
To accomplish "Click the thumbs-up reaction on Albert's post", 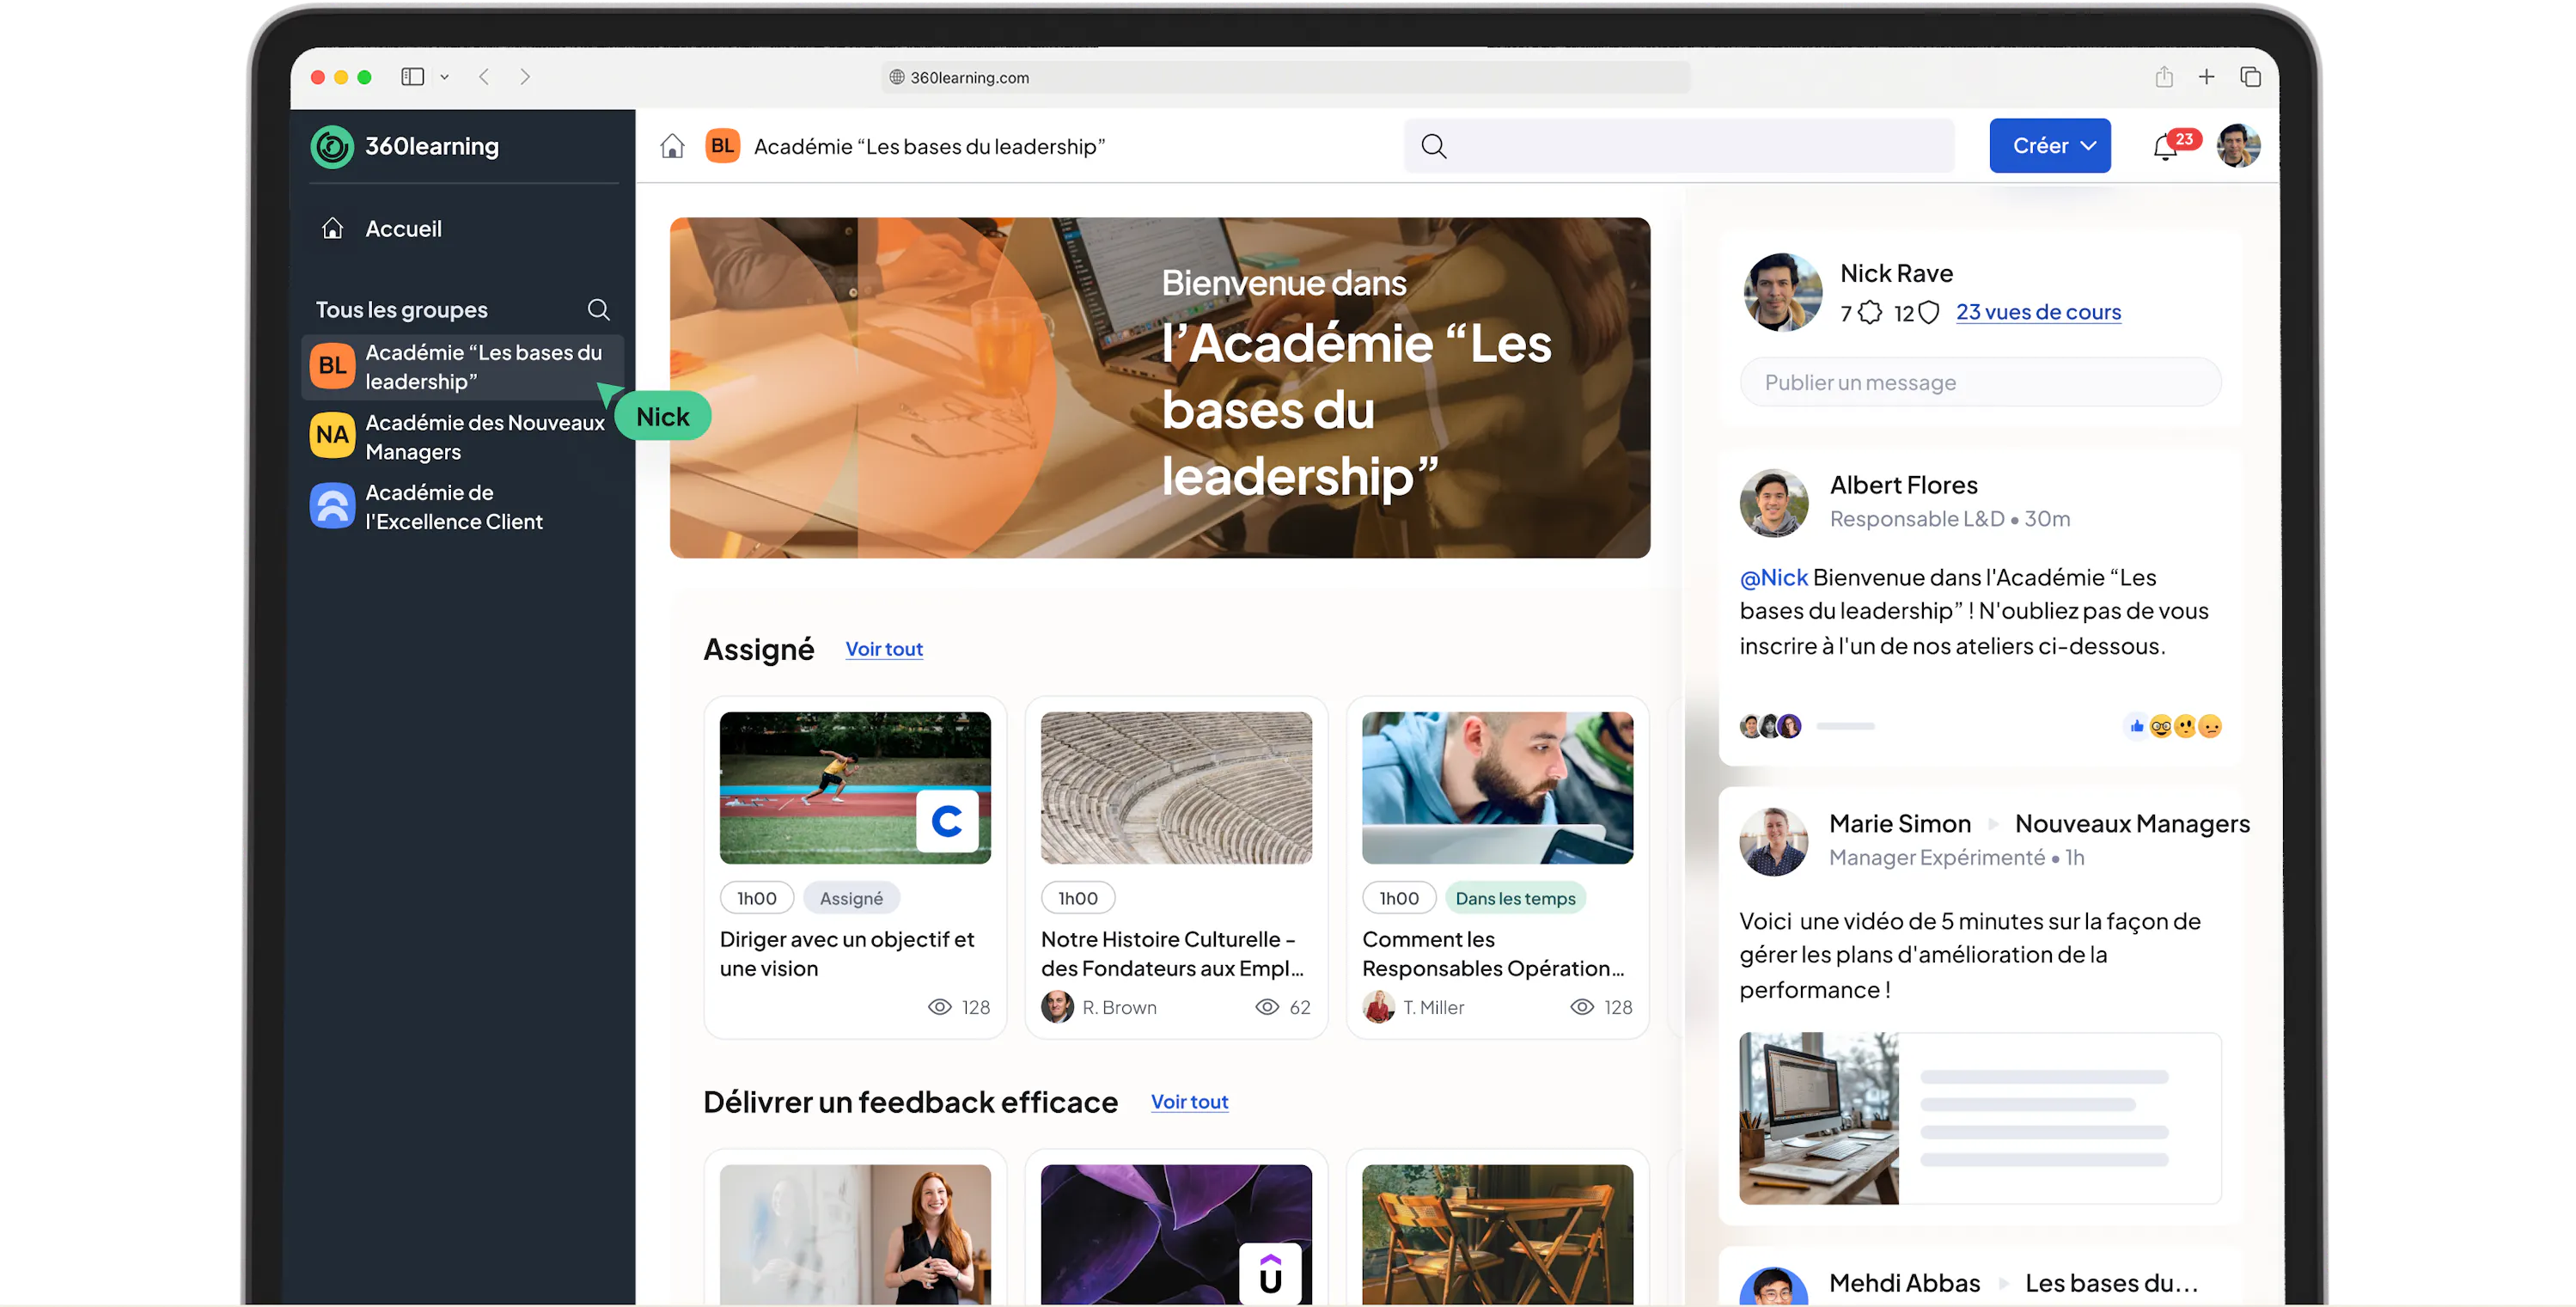I will [2136, 726].
